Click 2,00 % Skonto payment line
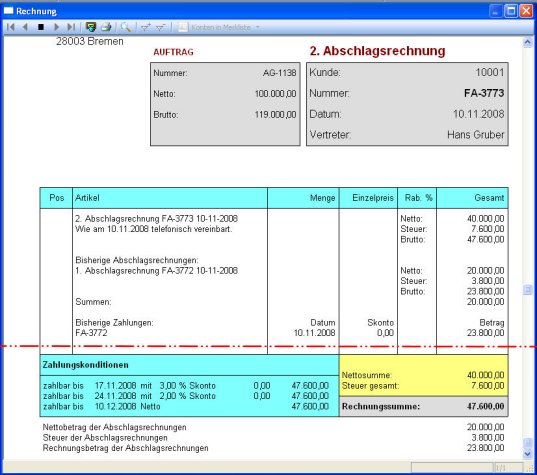This screenshot has height=475, width=537. coord(186,396)
